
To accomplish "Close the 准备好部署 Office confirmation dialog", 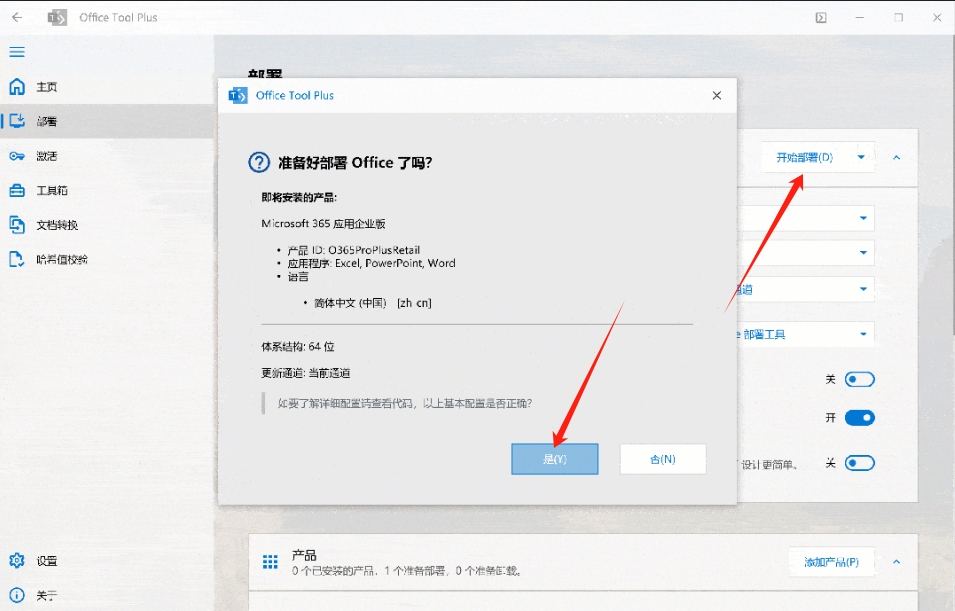I will (716, 95).
